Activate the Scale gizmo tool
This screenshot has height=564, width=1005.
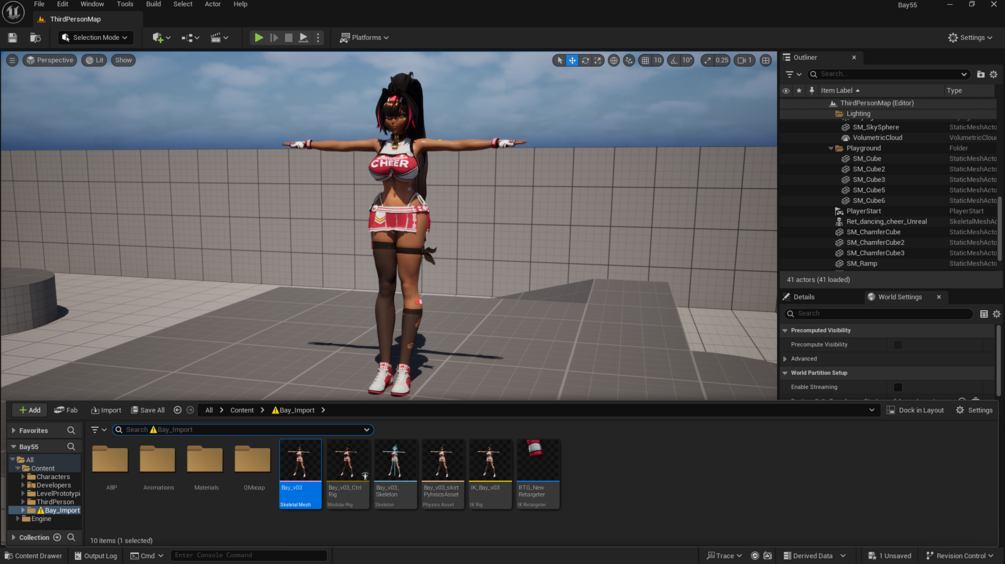(x=598, y=60)
